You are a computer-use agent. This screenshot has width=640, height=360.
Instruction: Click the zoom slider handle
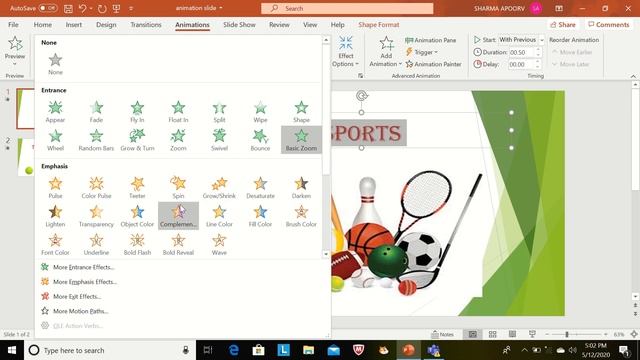(x=567, y=334)
